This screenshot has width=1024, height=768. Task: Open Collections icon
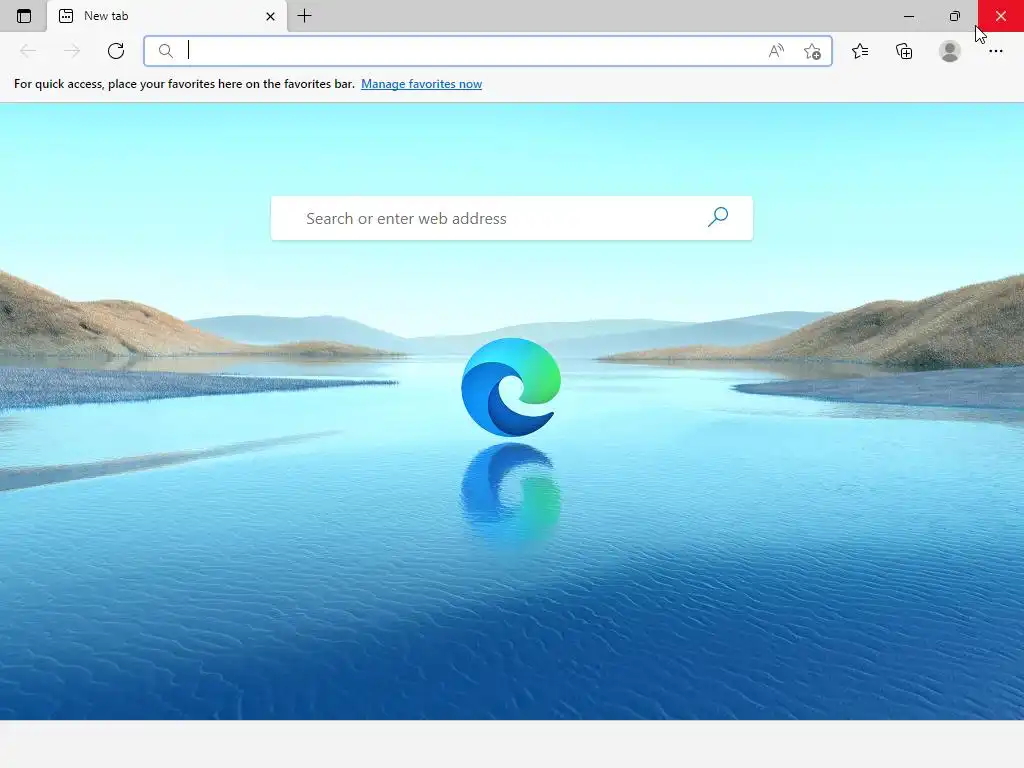click(x=904, y=51)
